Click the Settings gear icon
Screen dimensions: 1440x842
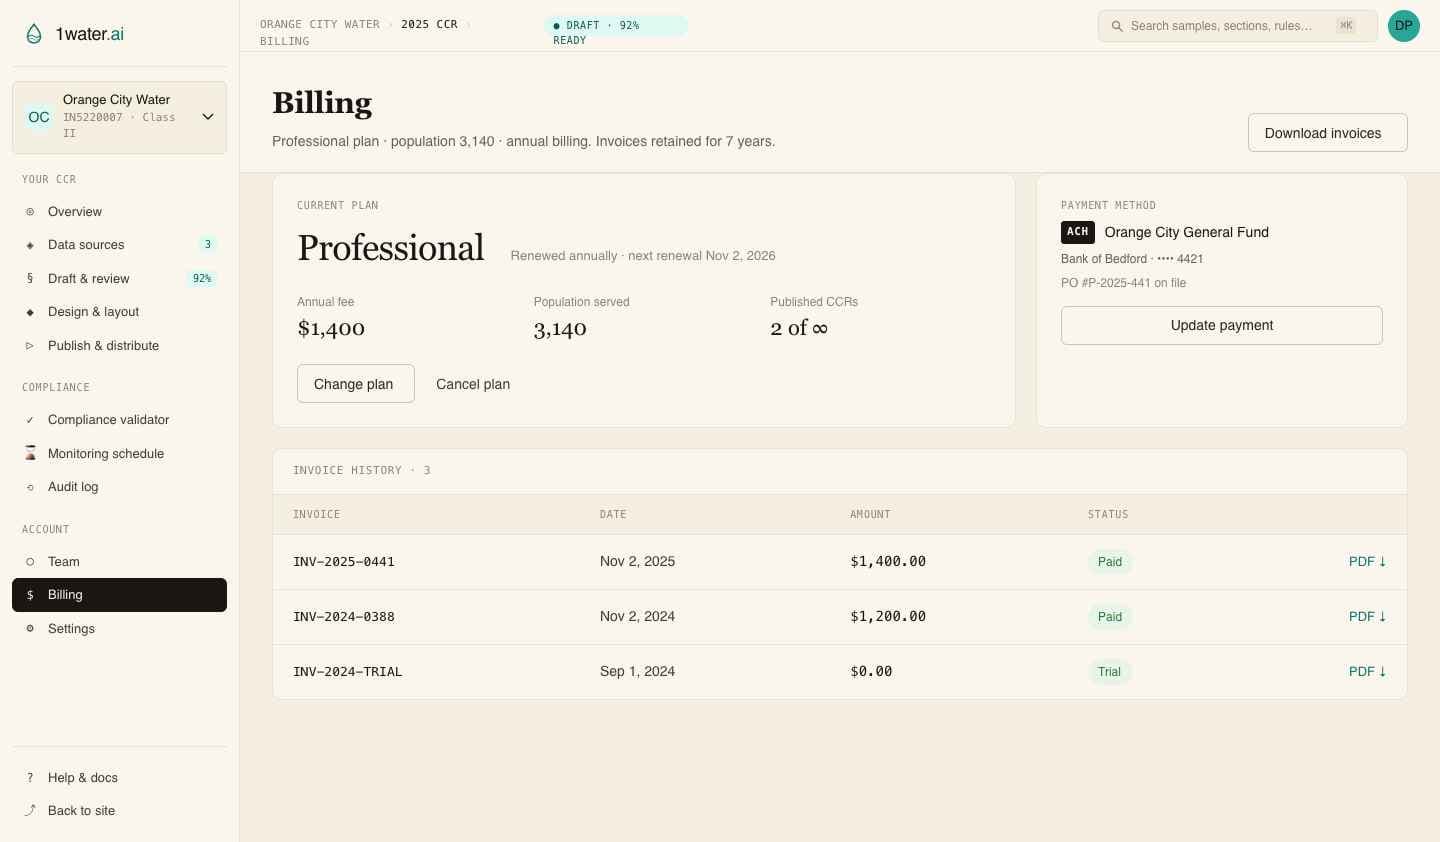pos(30,629)
